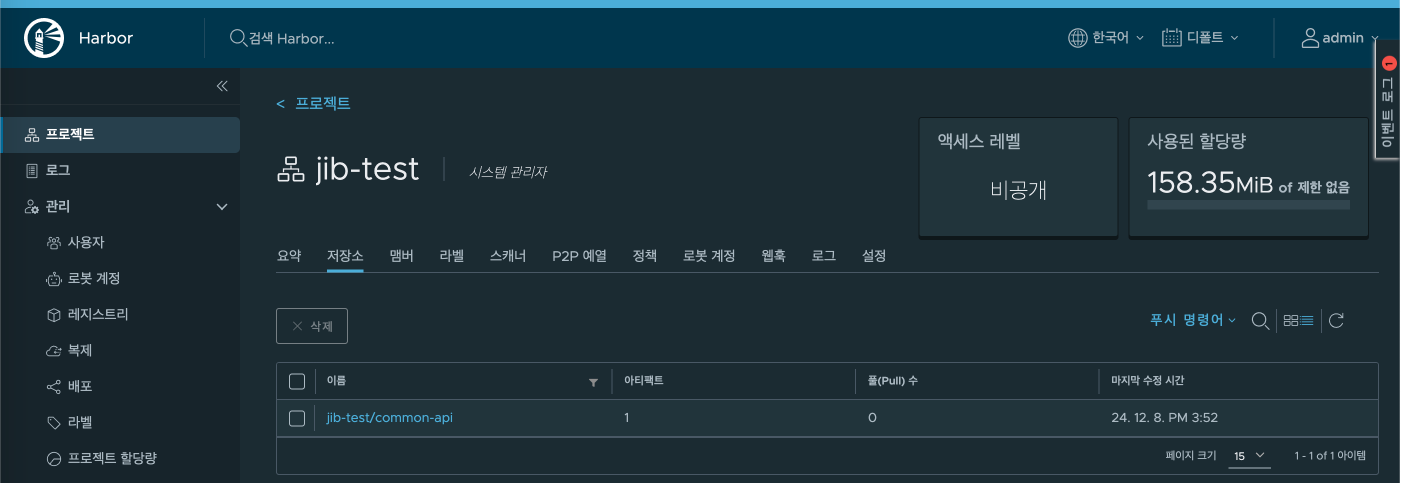Open the 로그 tab
The height and width of the screenshot is (483, 1404).
point(824,256)
